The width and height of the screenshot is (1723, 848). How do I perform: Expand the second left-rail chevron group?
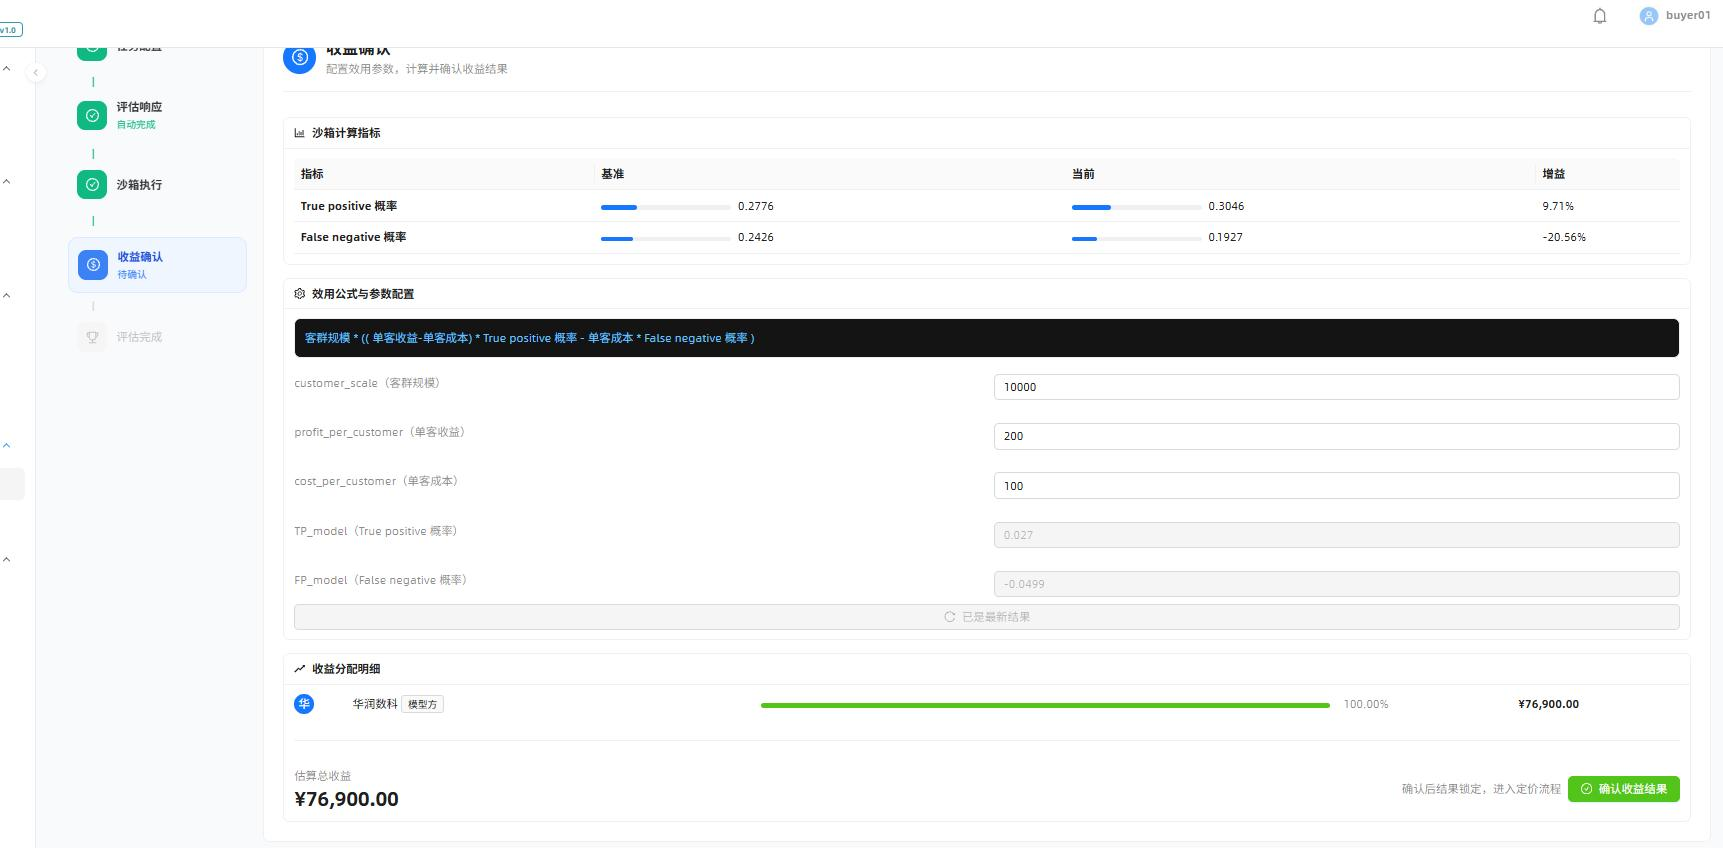click(x=7, y=182)
